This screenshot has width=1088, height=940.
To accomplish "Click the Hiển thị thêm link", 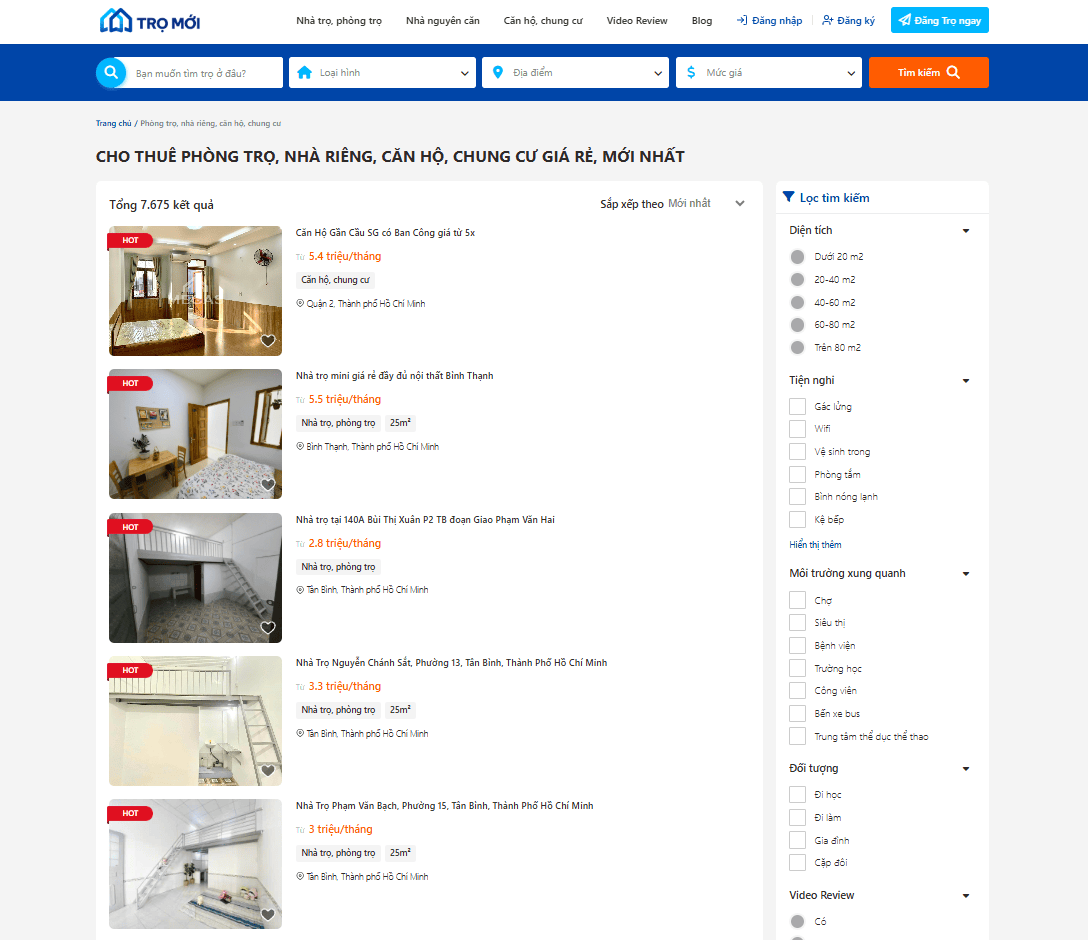I will (815, 545).
